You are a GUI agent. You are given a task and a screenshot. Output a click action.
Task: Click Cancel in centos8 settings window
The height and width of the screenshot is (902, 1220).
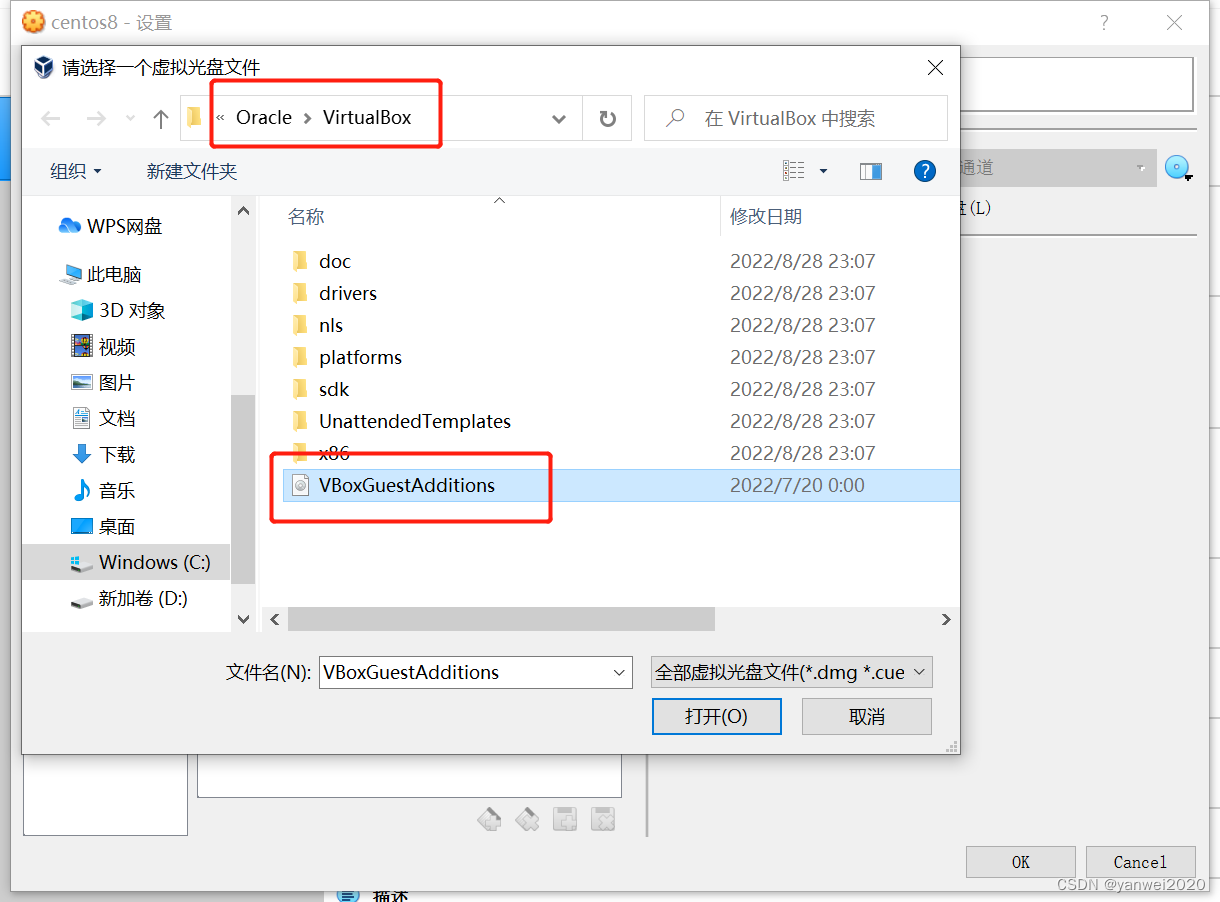point(1140,862)
